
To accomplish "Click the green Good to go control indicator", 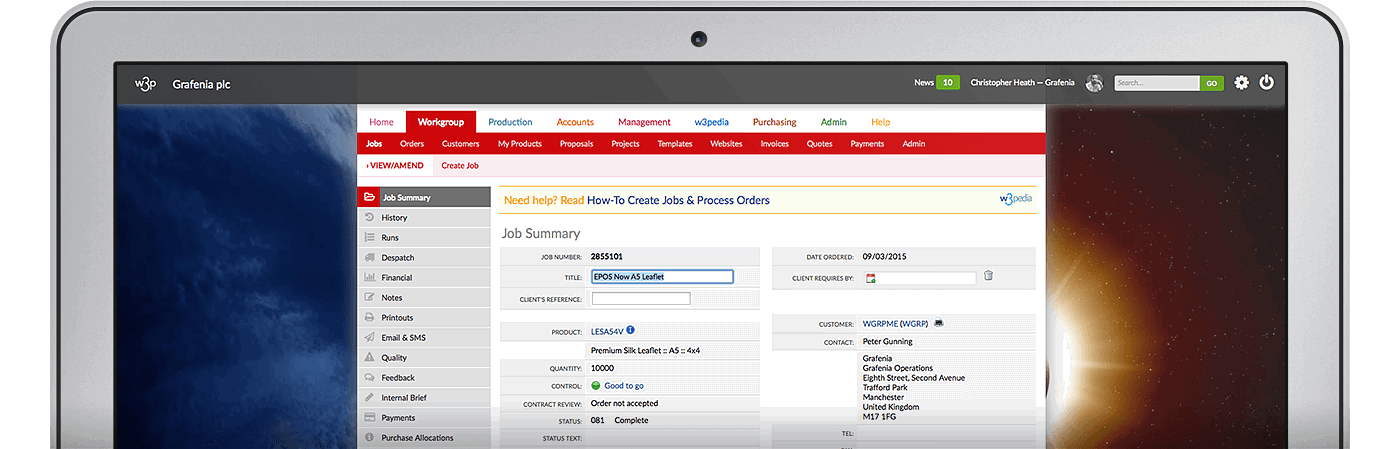I will (596, 386).
